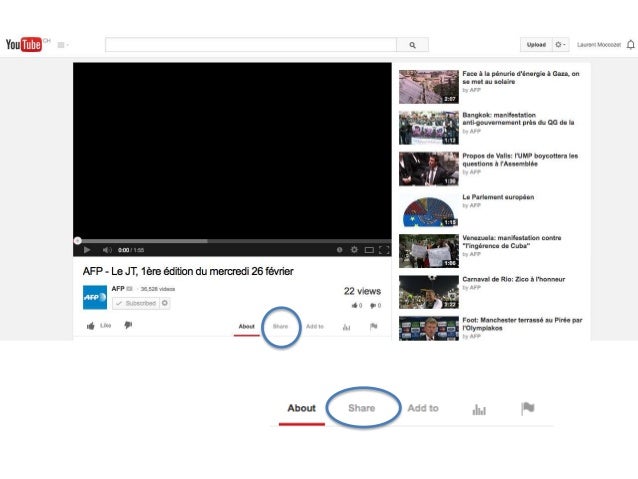
Task: Open the Gaza solar energy video thumbnail
Action: (428, 87)
